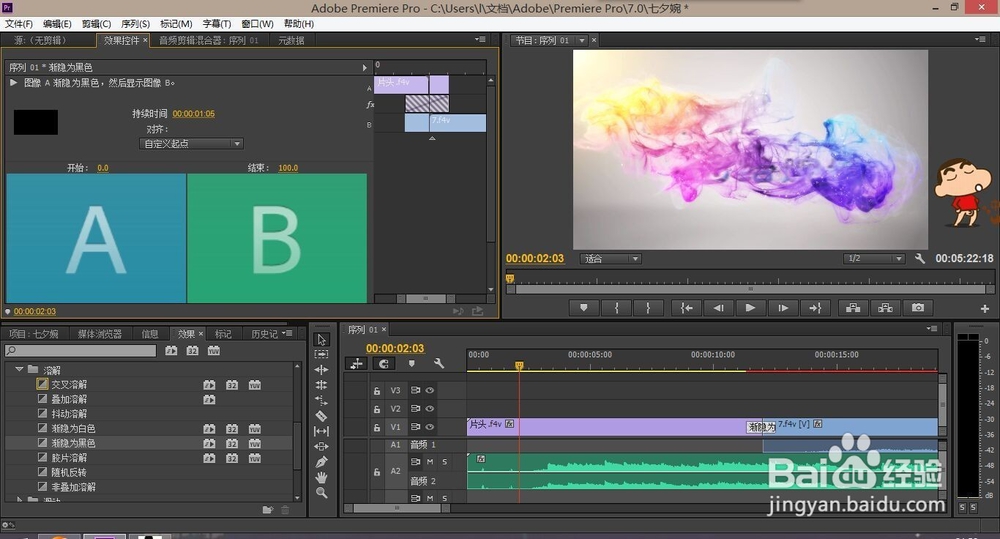
Task: Select the Rolling Edit tool
Action: [x=321, y=385]
